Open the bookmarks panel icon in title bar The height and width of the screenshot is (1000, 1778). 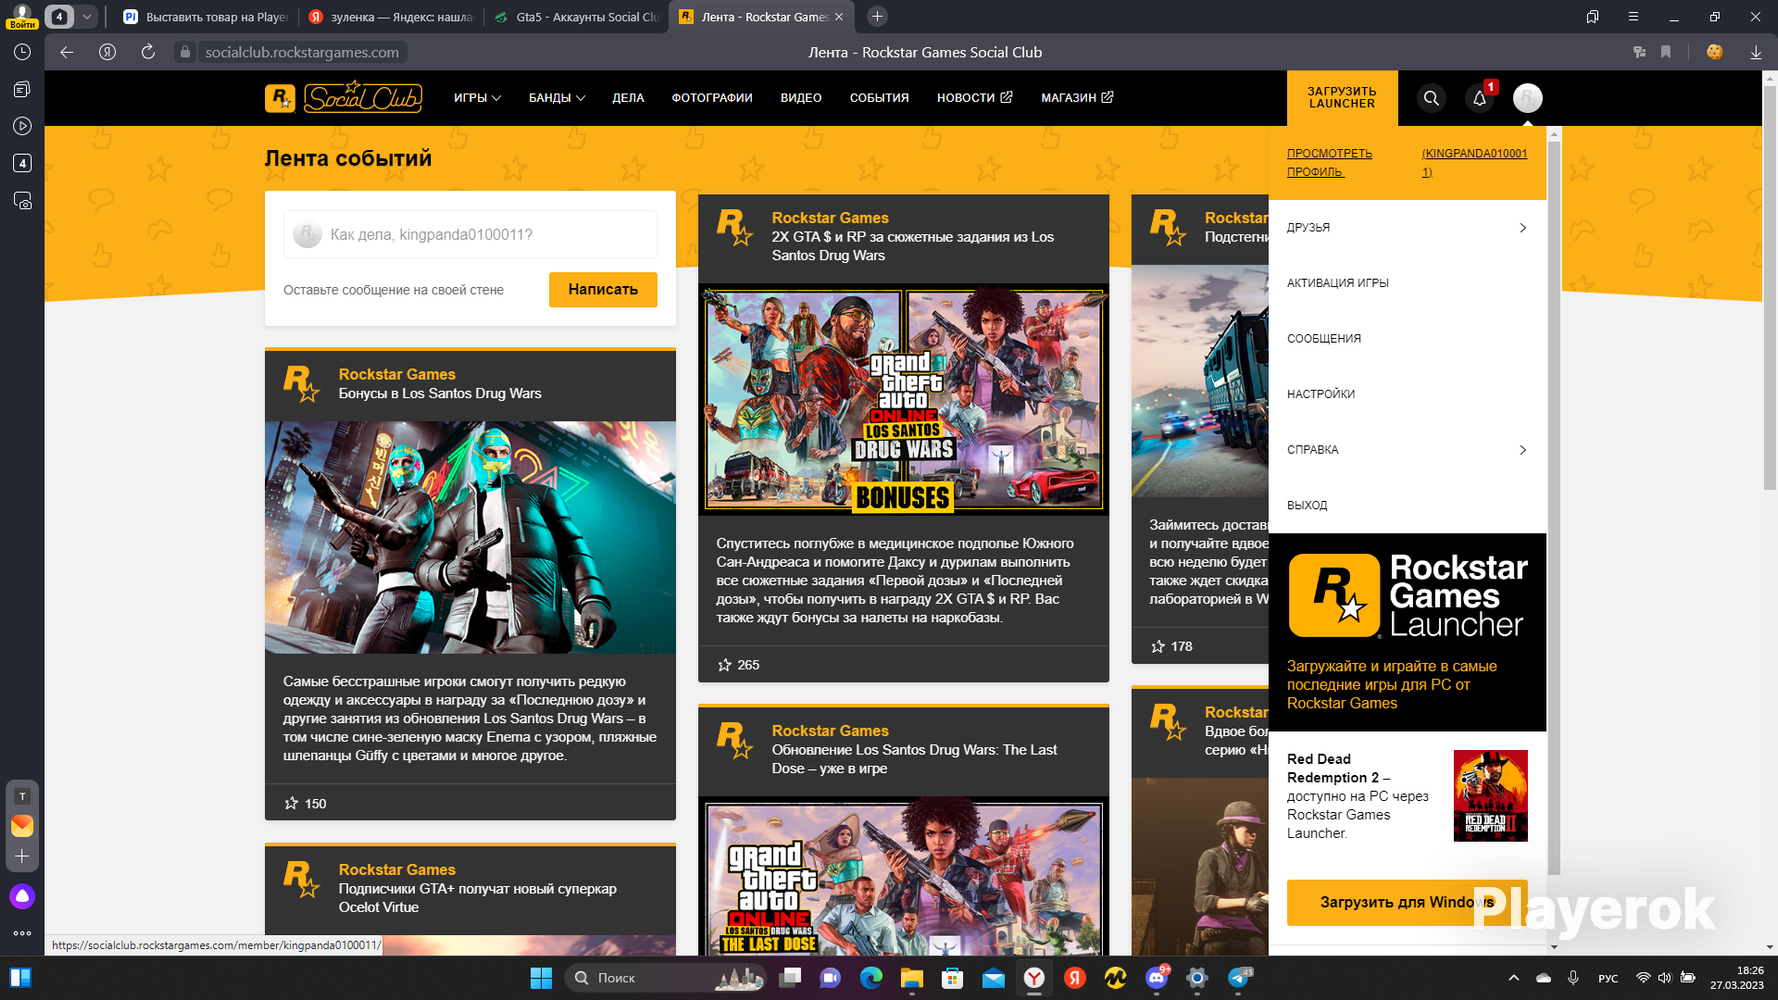pos(1593,17)
